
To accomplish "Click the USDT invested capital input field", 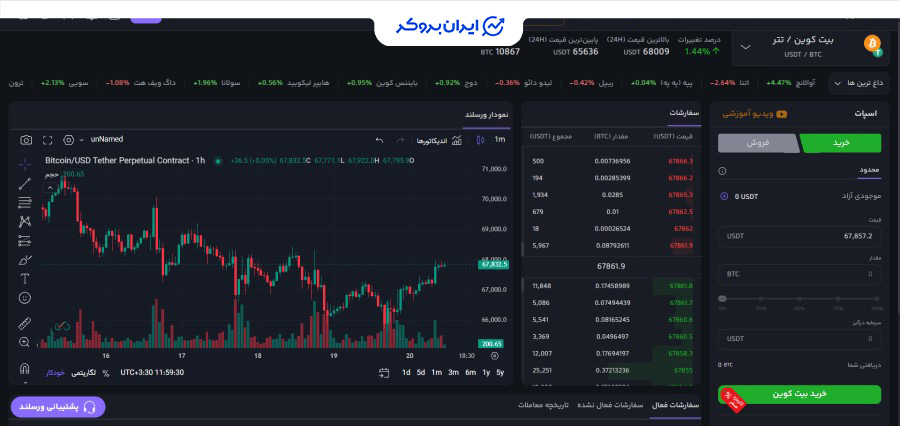I will (x=799, y=339).
